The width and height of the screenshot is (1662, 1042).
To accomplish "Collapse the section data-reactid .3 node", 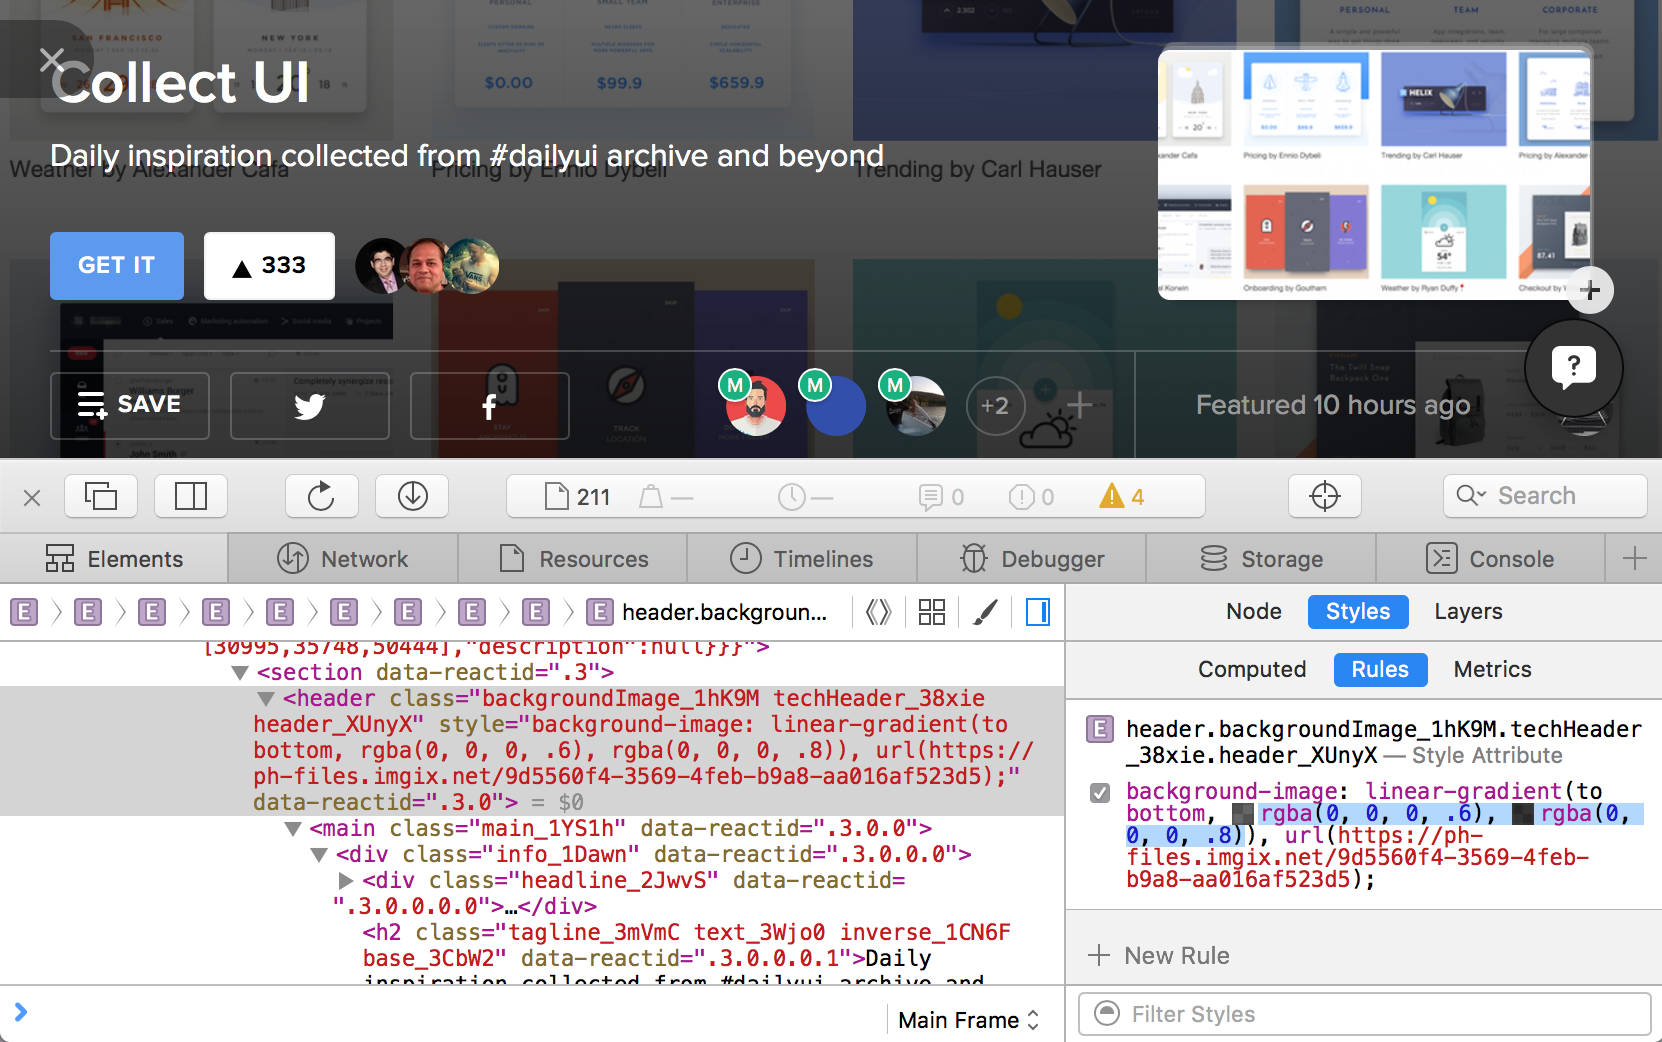I will click(x=240, y=673).
